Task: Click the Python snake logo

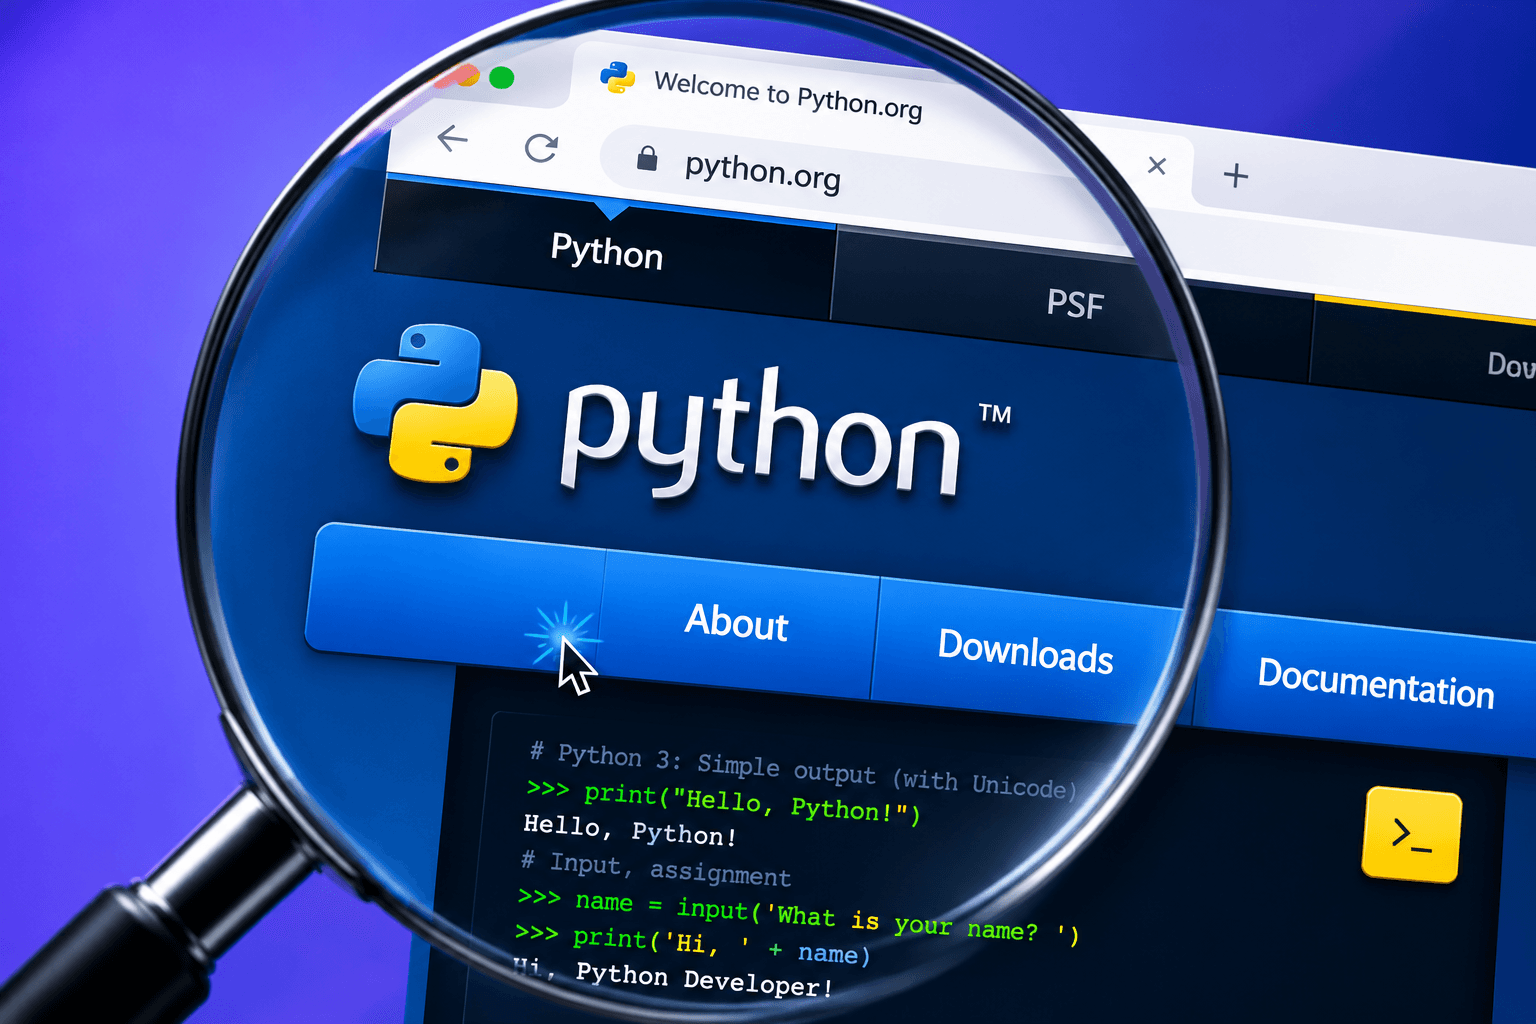Action: tap(435, 403)
